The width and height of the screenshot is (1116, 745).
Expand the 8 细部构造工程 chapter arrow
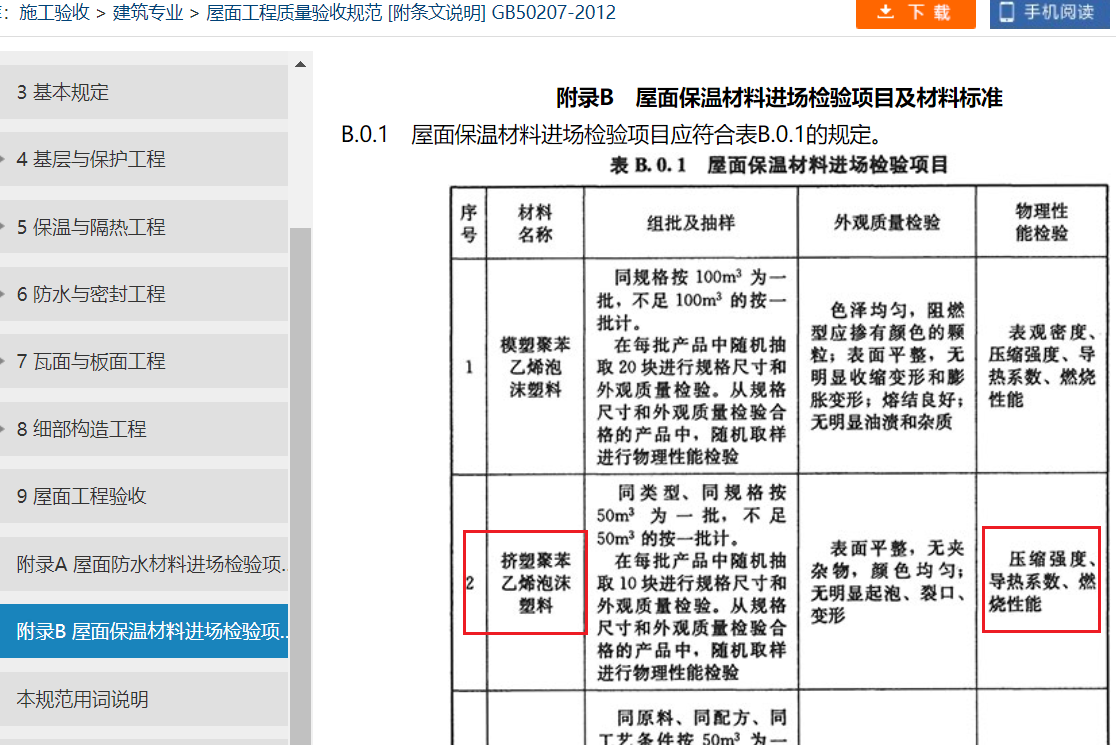click(4, 429)
